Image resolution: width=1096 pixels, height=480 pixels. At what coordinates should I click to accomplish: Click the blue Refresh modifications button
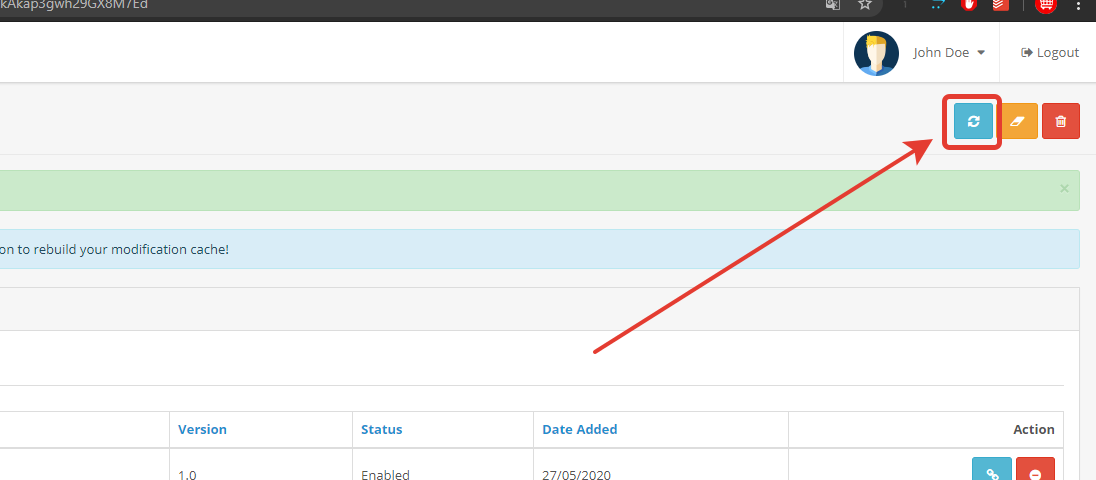click(x=973, y=121)
